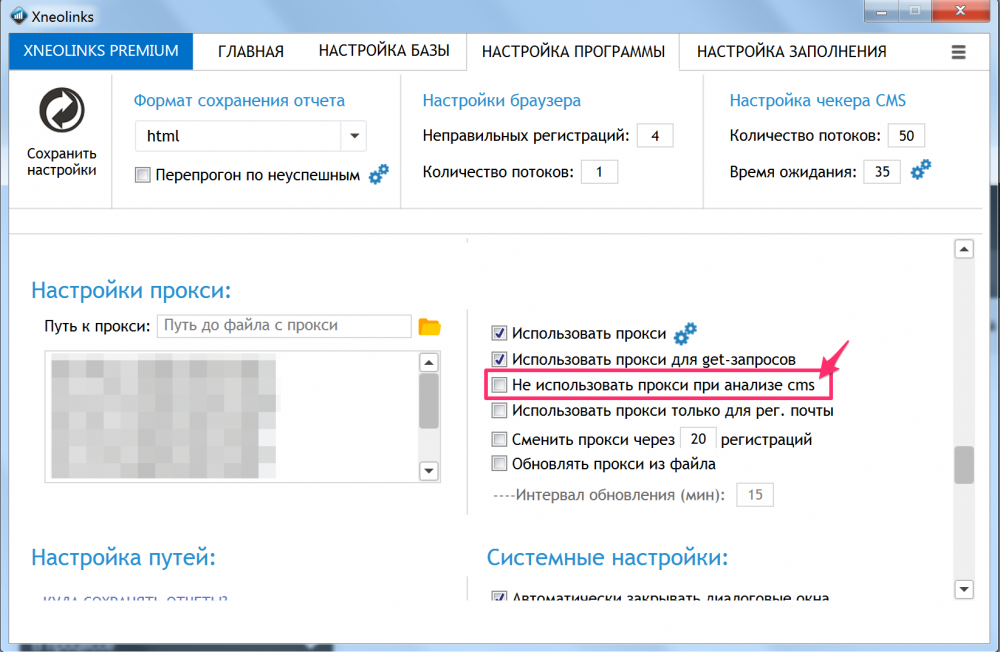Click proxy list scroll down arrow
Screen dimensions: 1000x652
[x=429, y=471]
